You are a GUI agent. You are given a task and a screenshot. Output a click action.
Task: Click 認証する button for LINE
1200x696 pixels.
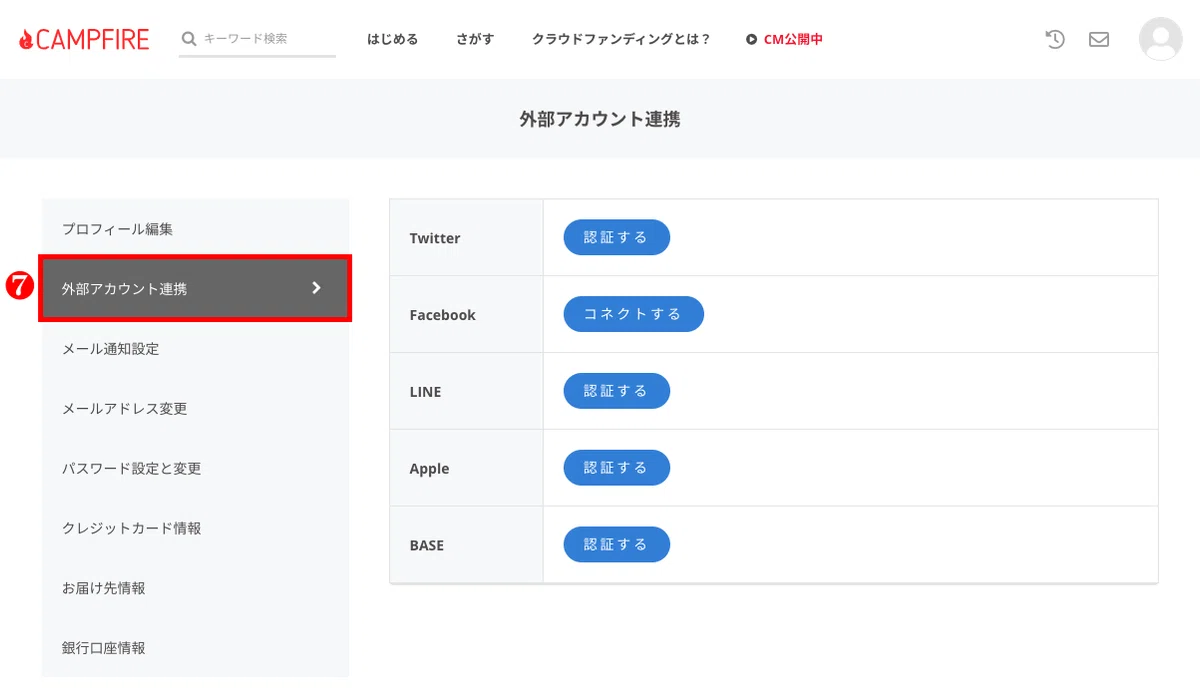click(616, 391)
